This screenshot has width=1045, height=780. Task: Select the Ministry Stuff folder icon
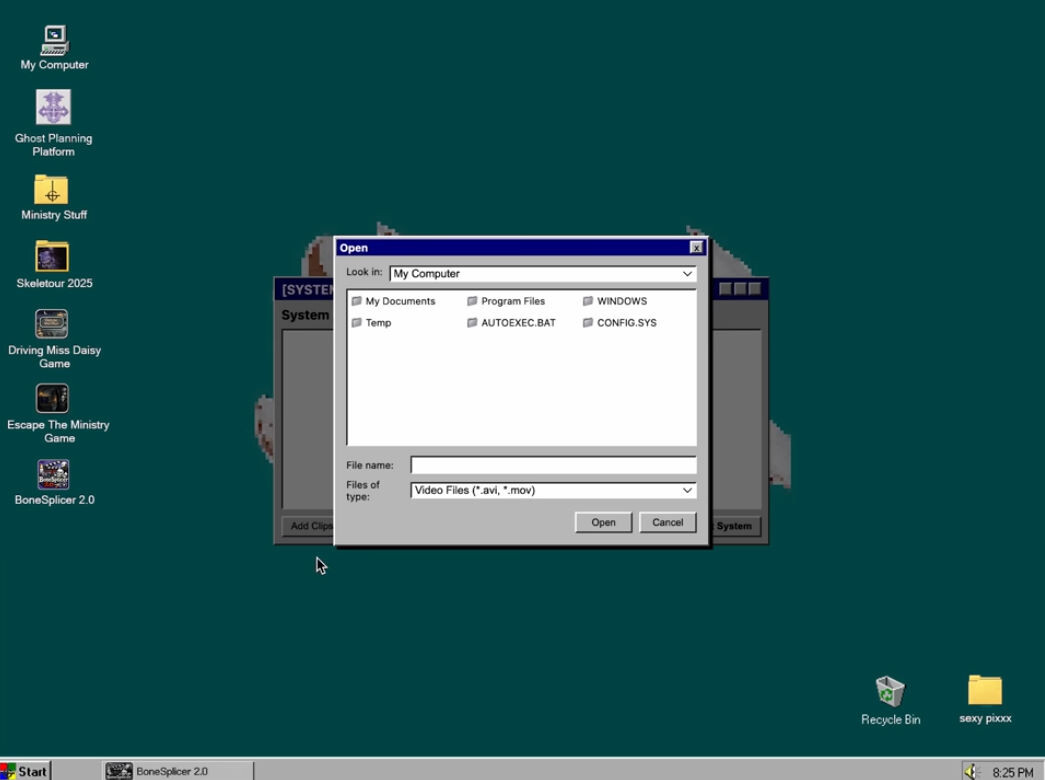[x=53, y=197]
